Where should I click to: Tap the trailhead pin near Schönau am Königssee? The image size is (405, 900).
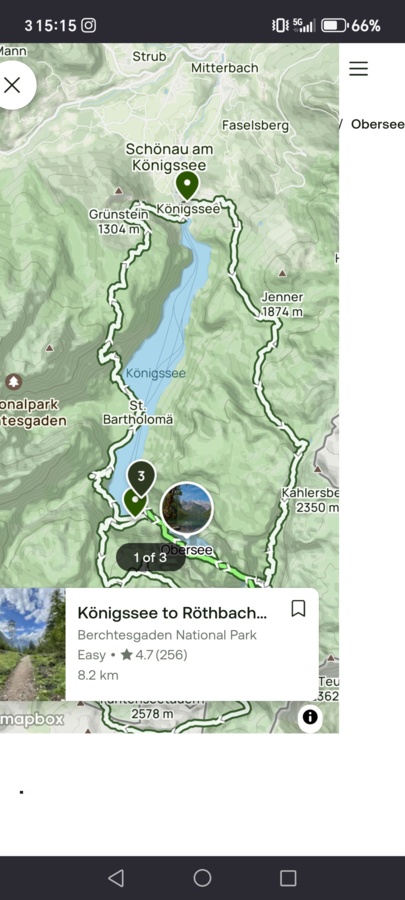[187, 185]
